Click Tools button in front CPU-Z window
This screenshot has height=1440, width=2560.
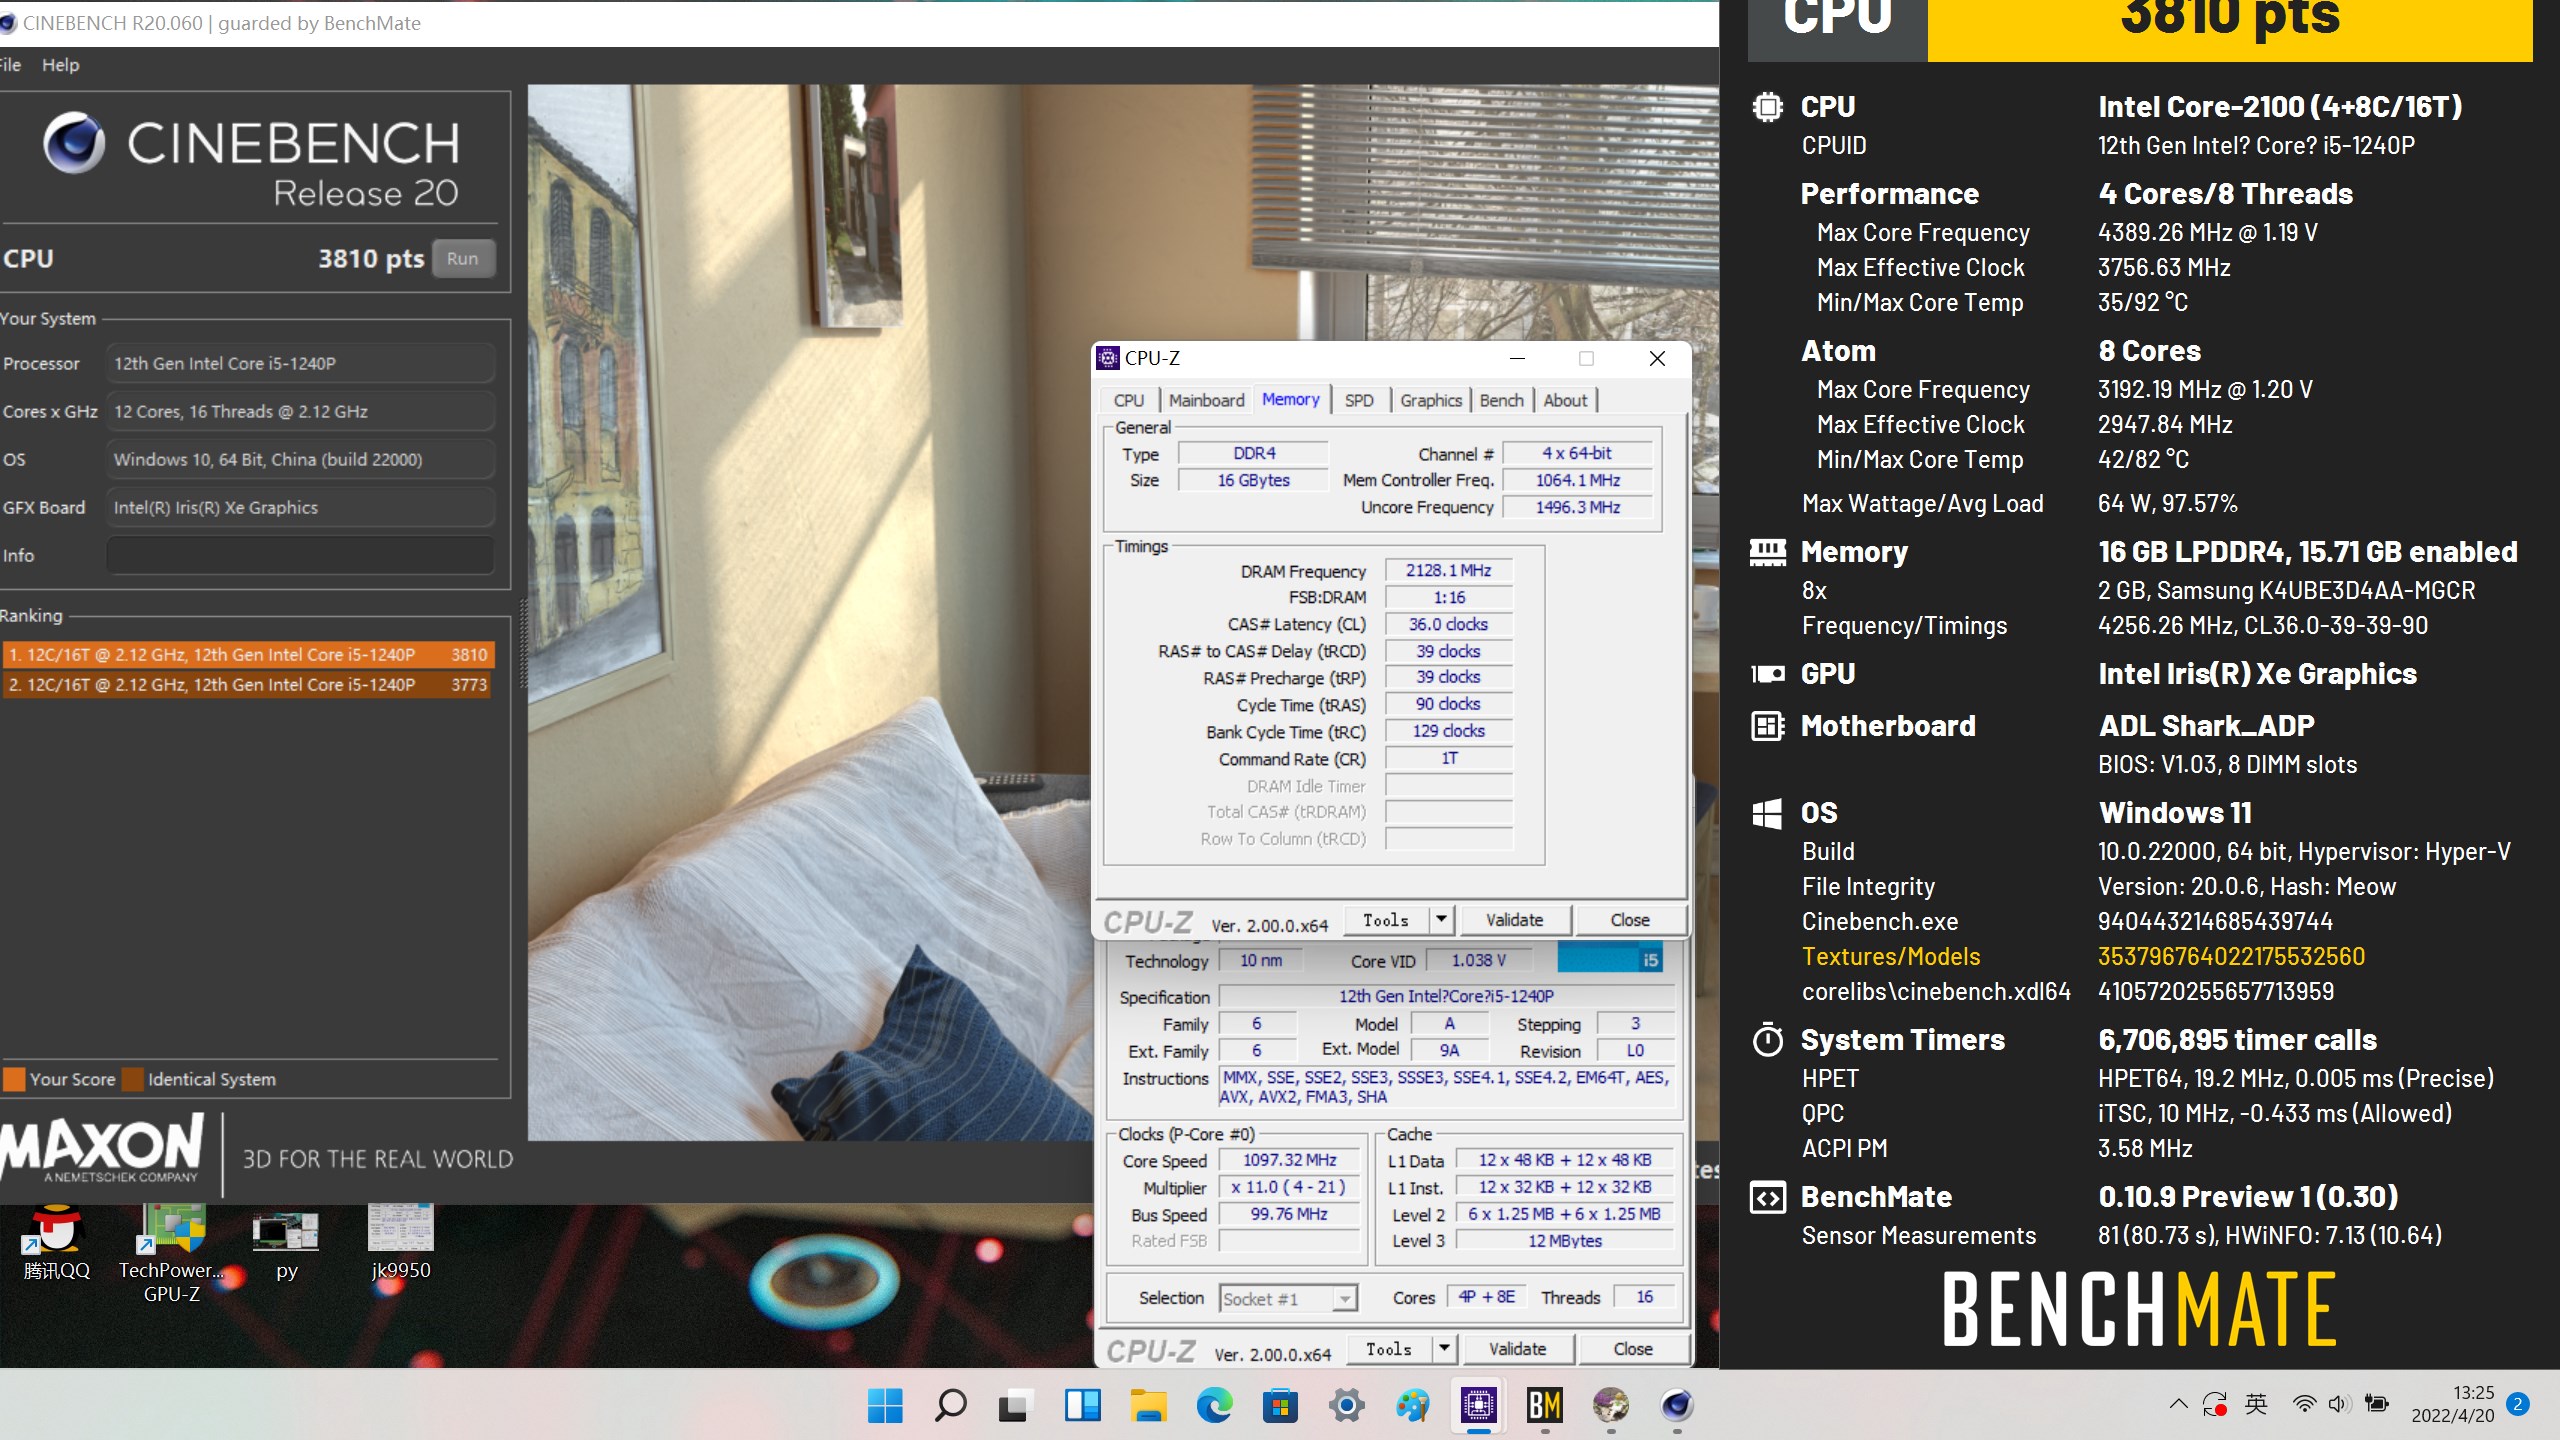[1386, 920]
